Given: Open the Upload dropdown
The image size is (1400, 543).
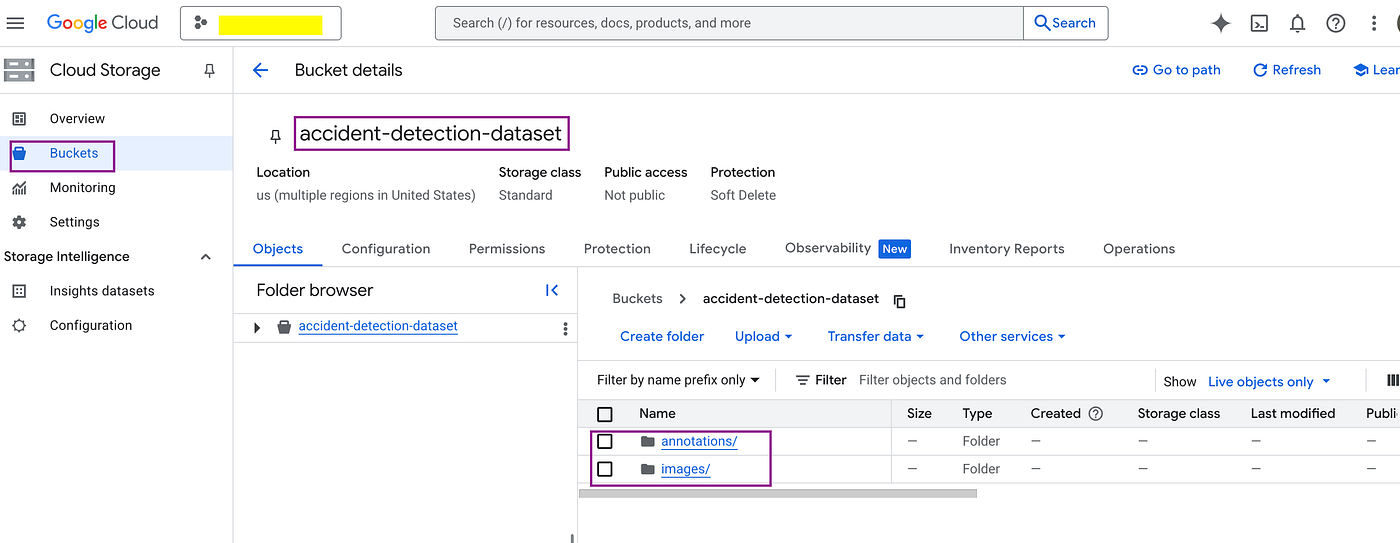Looking at the screenshot, I should pyautogui.click(x=764, y=337).
